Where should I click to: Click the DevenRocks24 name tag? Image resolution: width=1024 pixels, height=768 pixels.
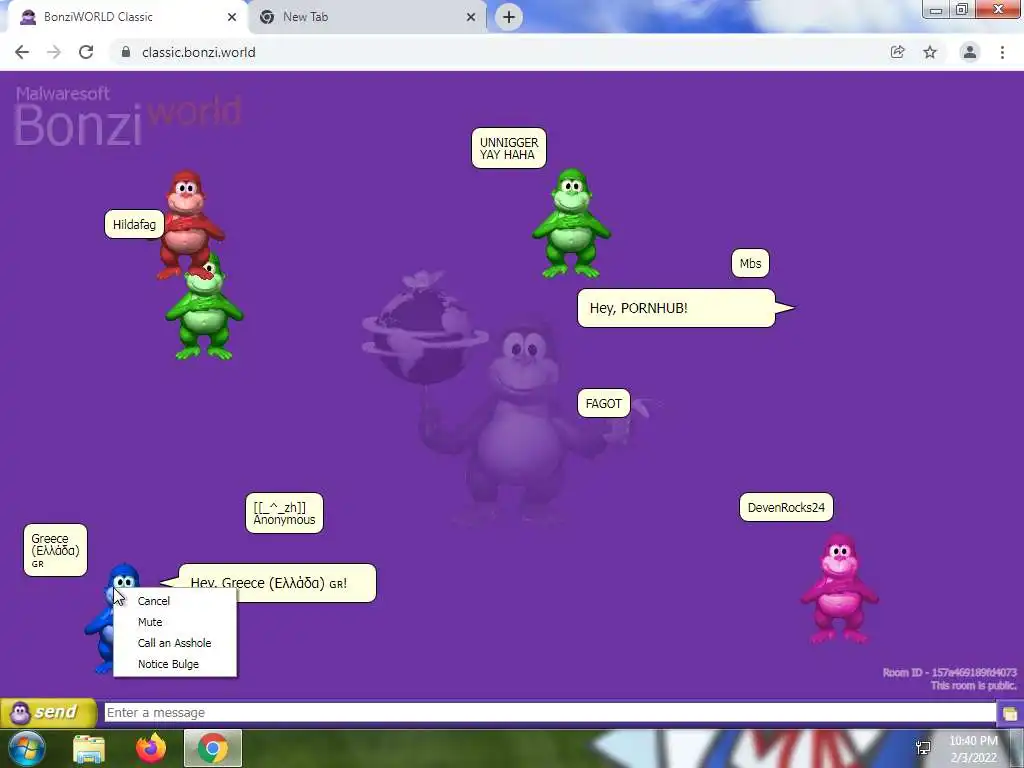pyautogui.click(x=786, y=507)
